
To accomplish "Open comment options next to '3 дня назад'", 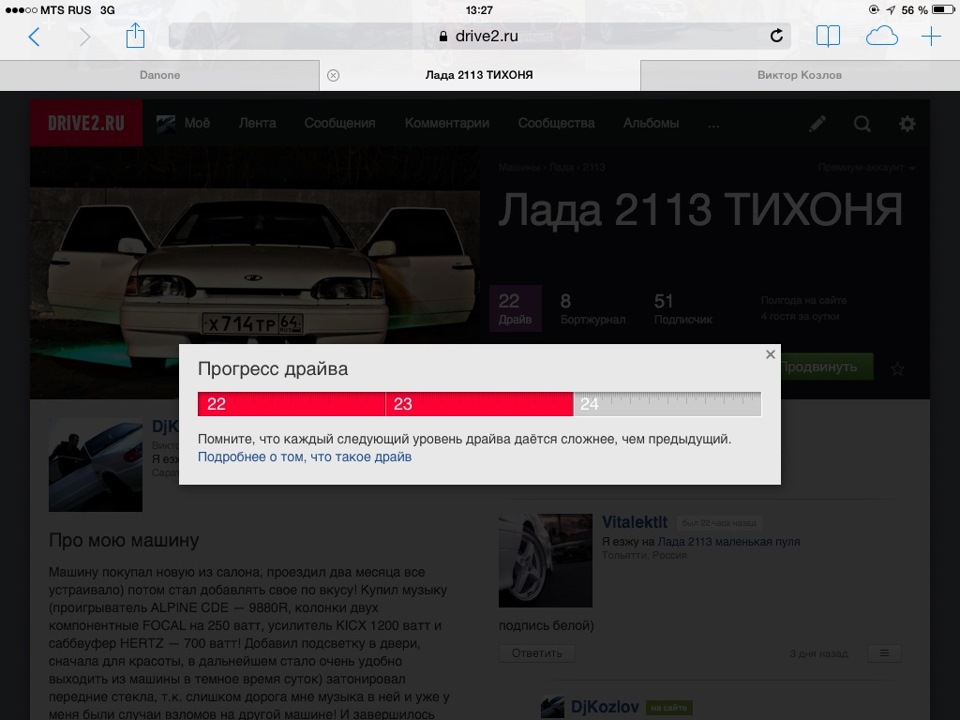I will coord(884,653).
